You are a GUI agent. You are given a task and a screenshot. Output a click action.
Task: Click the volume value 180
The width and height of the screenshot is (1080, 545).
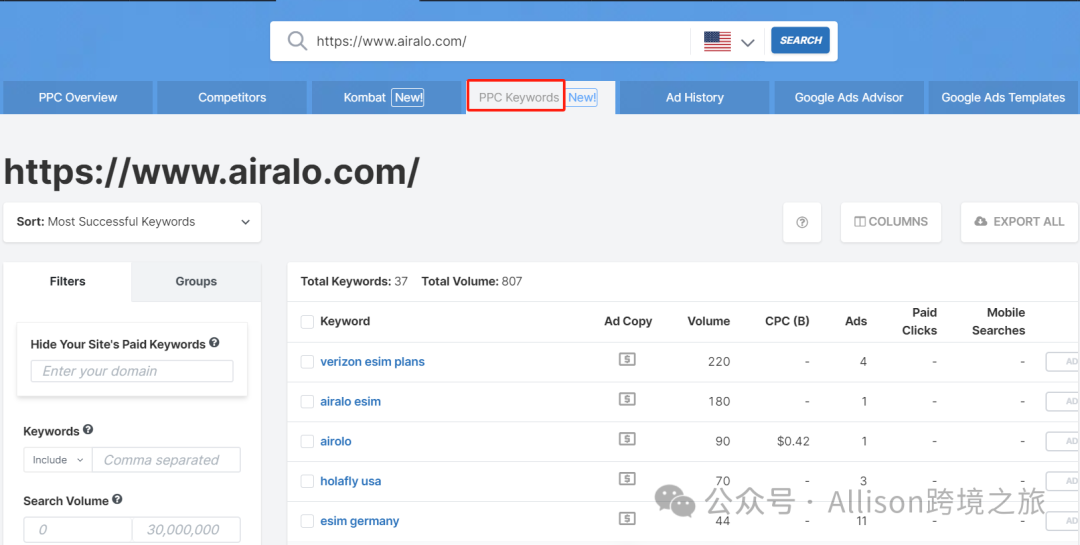point(719,402)
